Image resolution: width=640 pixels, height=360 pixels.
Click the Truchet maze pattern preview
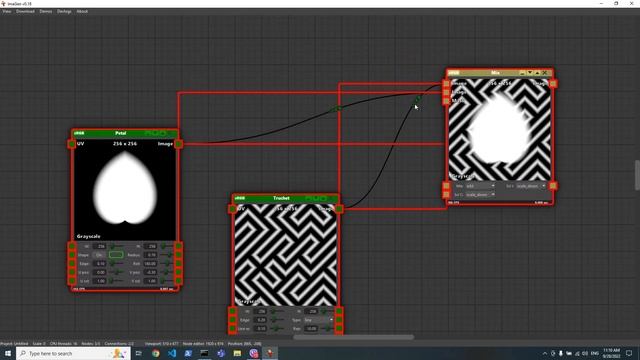[x=286, y=255]
